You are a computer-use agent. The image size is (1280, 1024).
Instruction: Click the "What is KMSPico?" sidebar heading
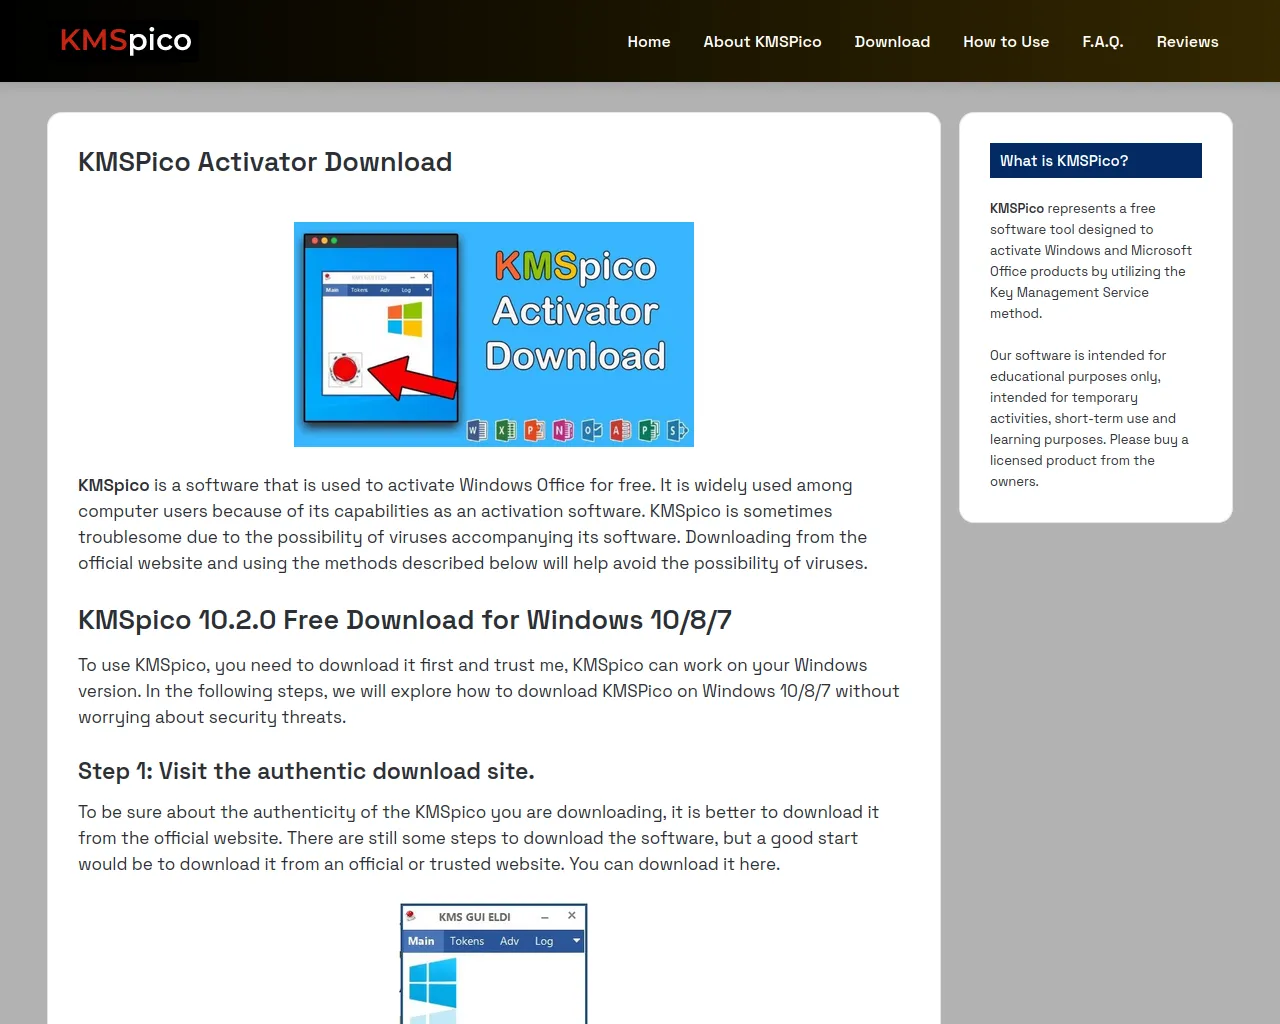(x=1096, y=161)
